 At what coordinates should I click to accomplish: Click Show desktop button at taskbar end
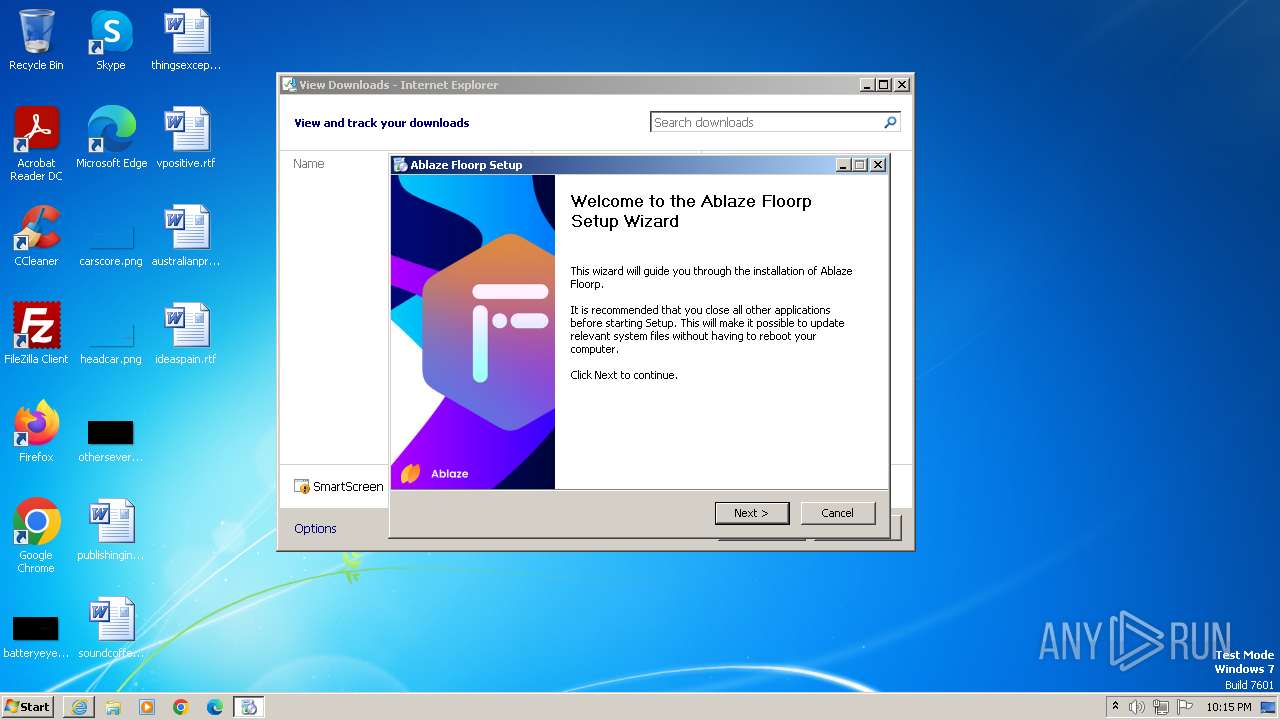point(1270,707)
